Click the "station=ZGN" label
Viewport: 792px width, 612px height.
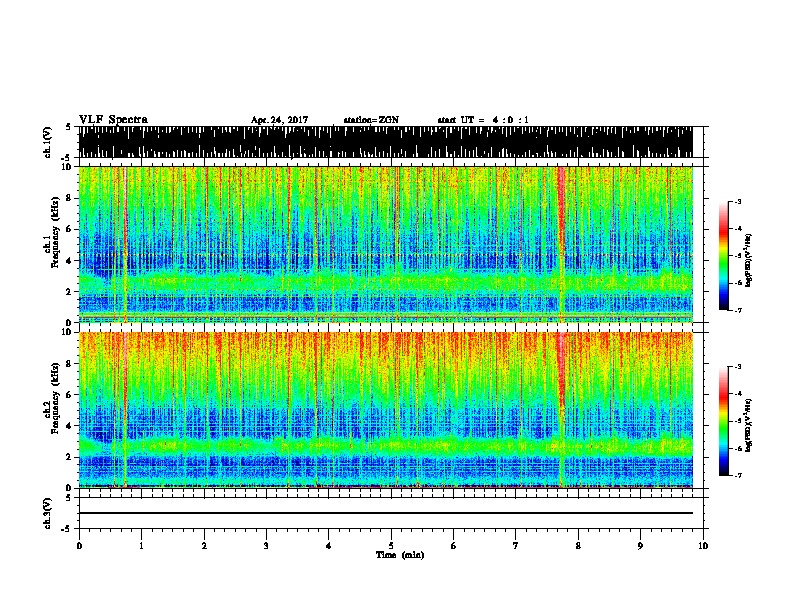click(371, 120)
